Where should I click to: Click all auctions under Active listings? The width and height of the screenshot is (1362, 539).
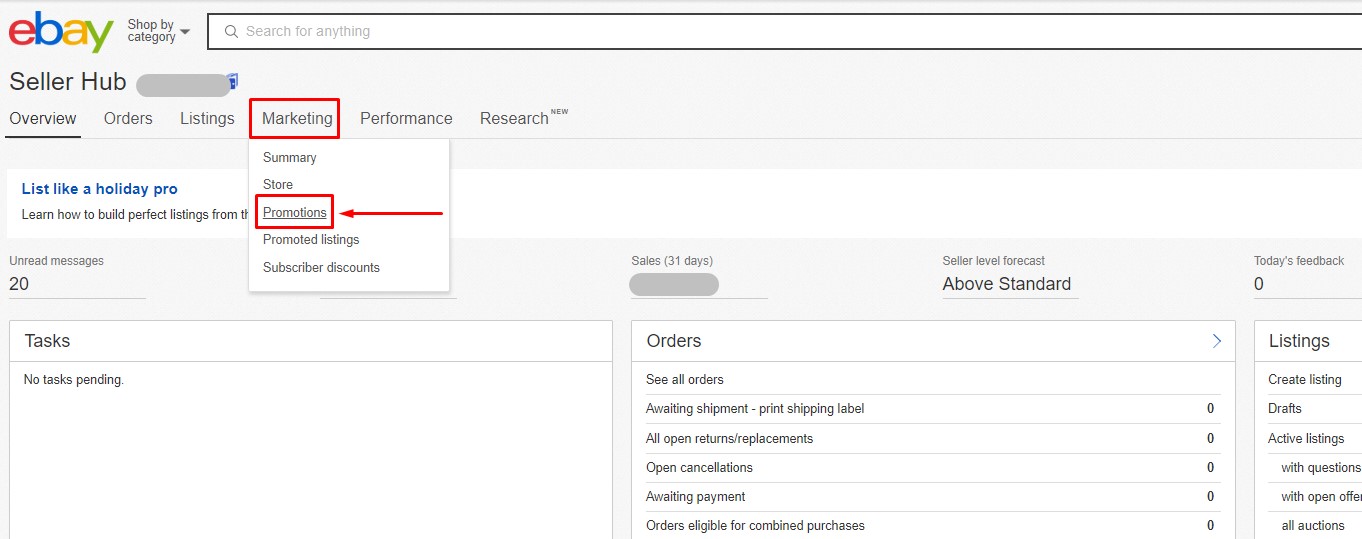pos(1315,525)
